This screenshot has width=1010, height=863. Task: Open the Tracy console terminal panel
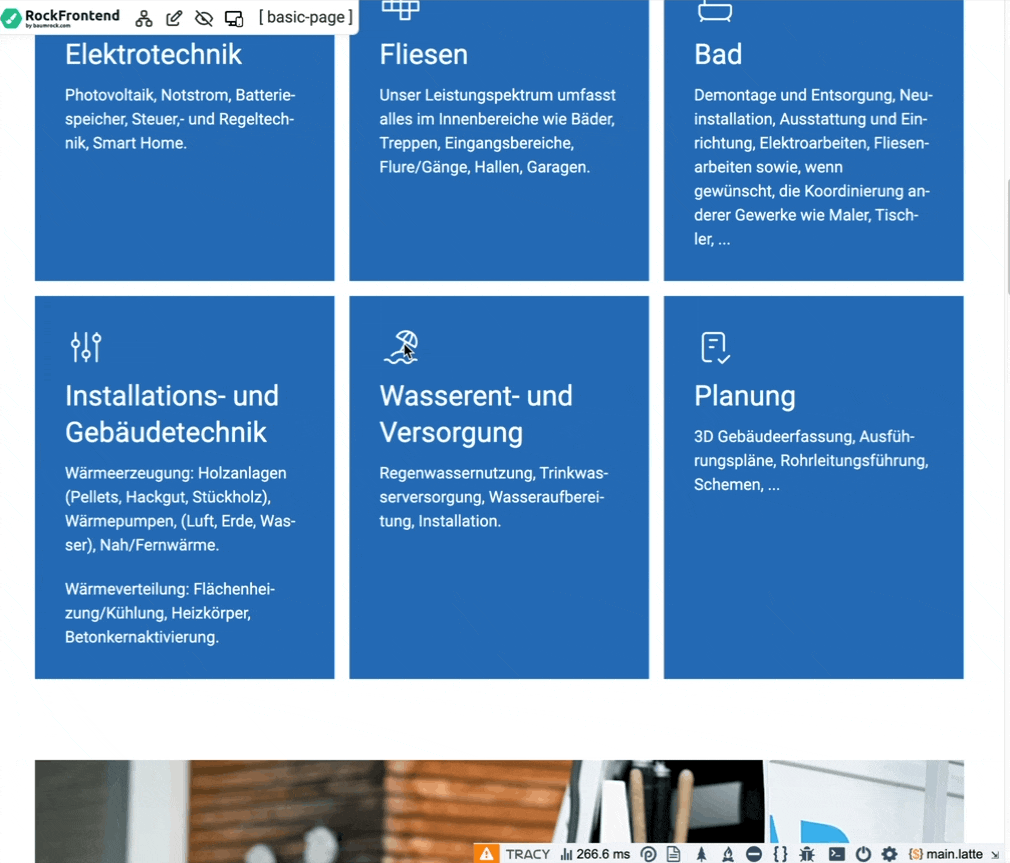[x=836, y=854]
